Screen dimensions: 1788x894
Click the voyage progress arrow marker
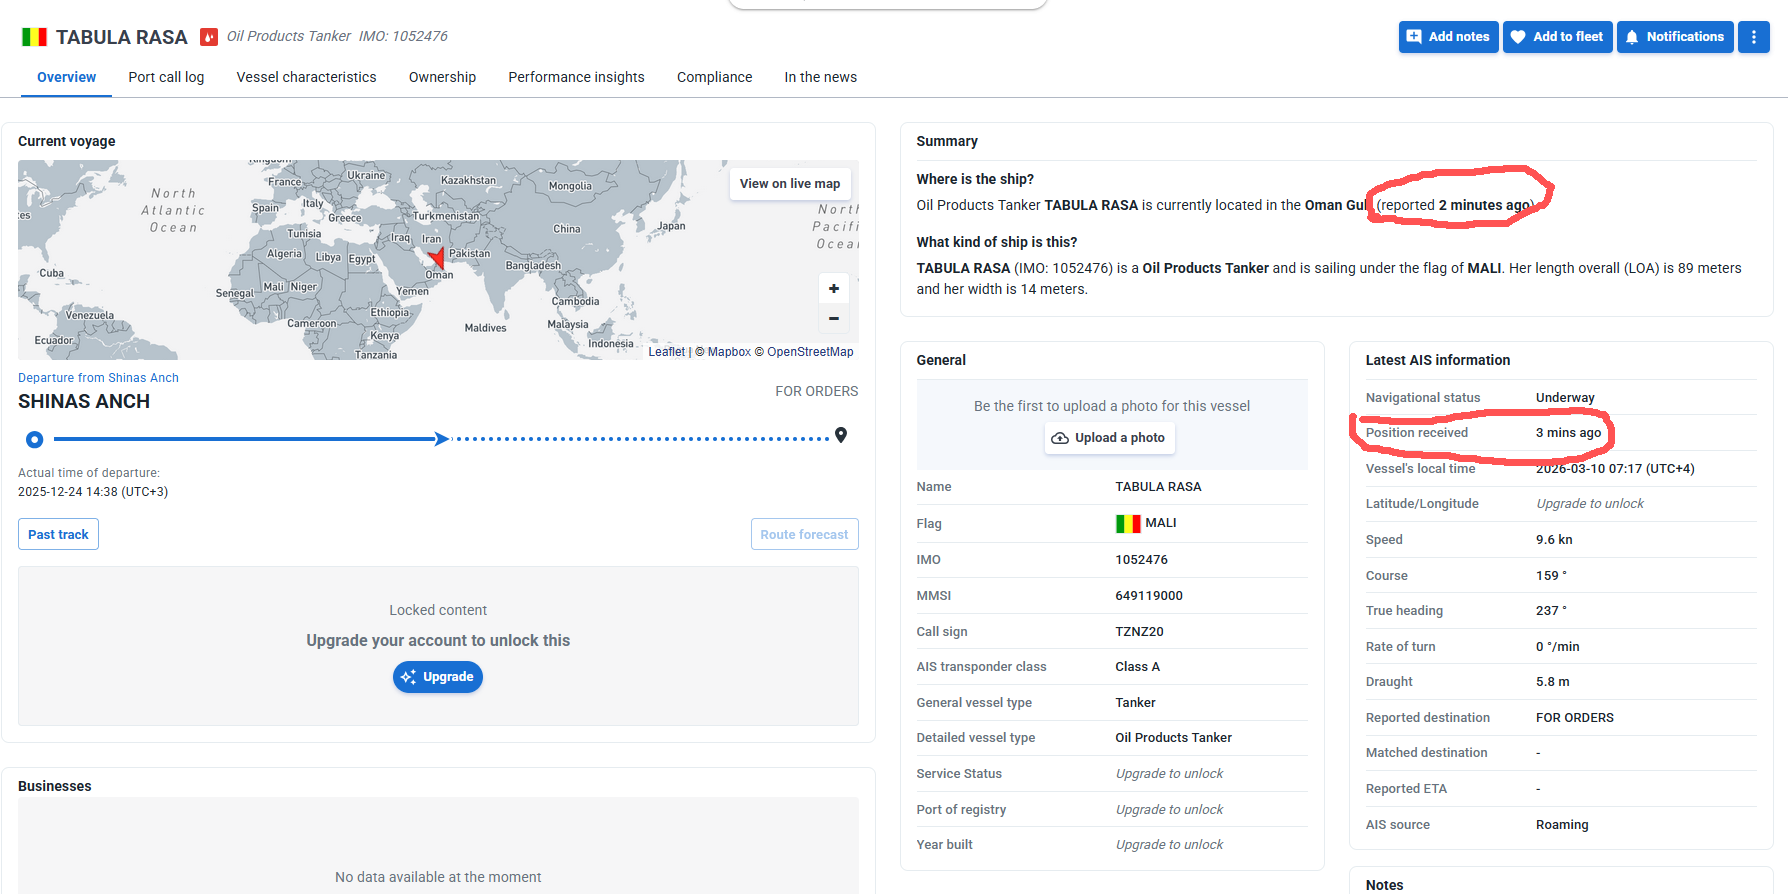441,439
